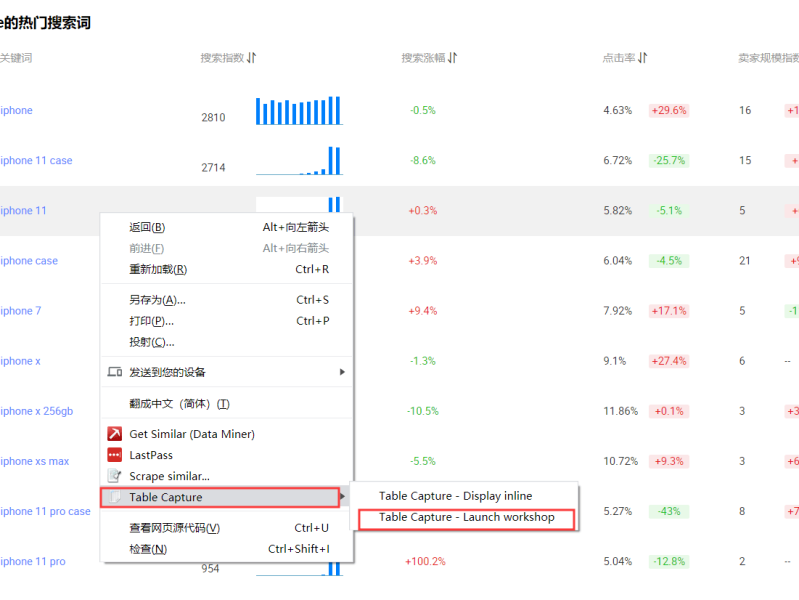
Task: Choose 投射(C)... menu entry
Action: tap(227, 342)
